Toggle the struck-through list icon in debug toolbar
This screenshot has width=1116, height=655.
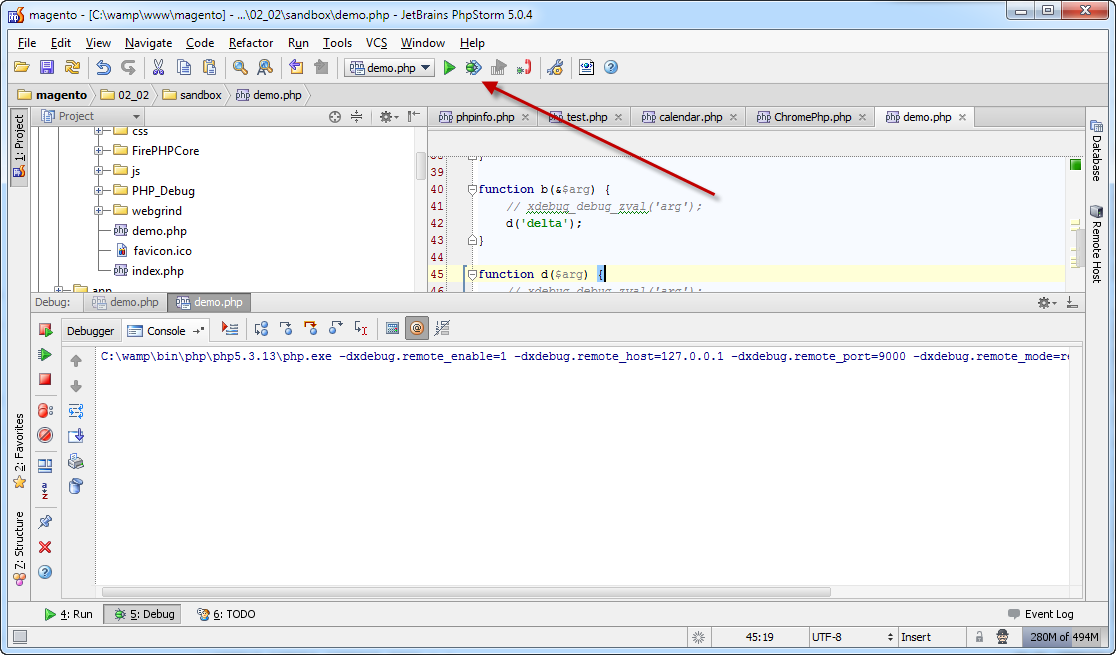(x=442, y=328)
